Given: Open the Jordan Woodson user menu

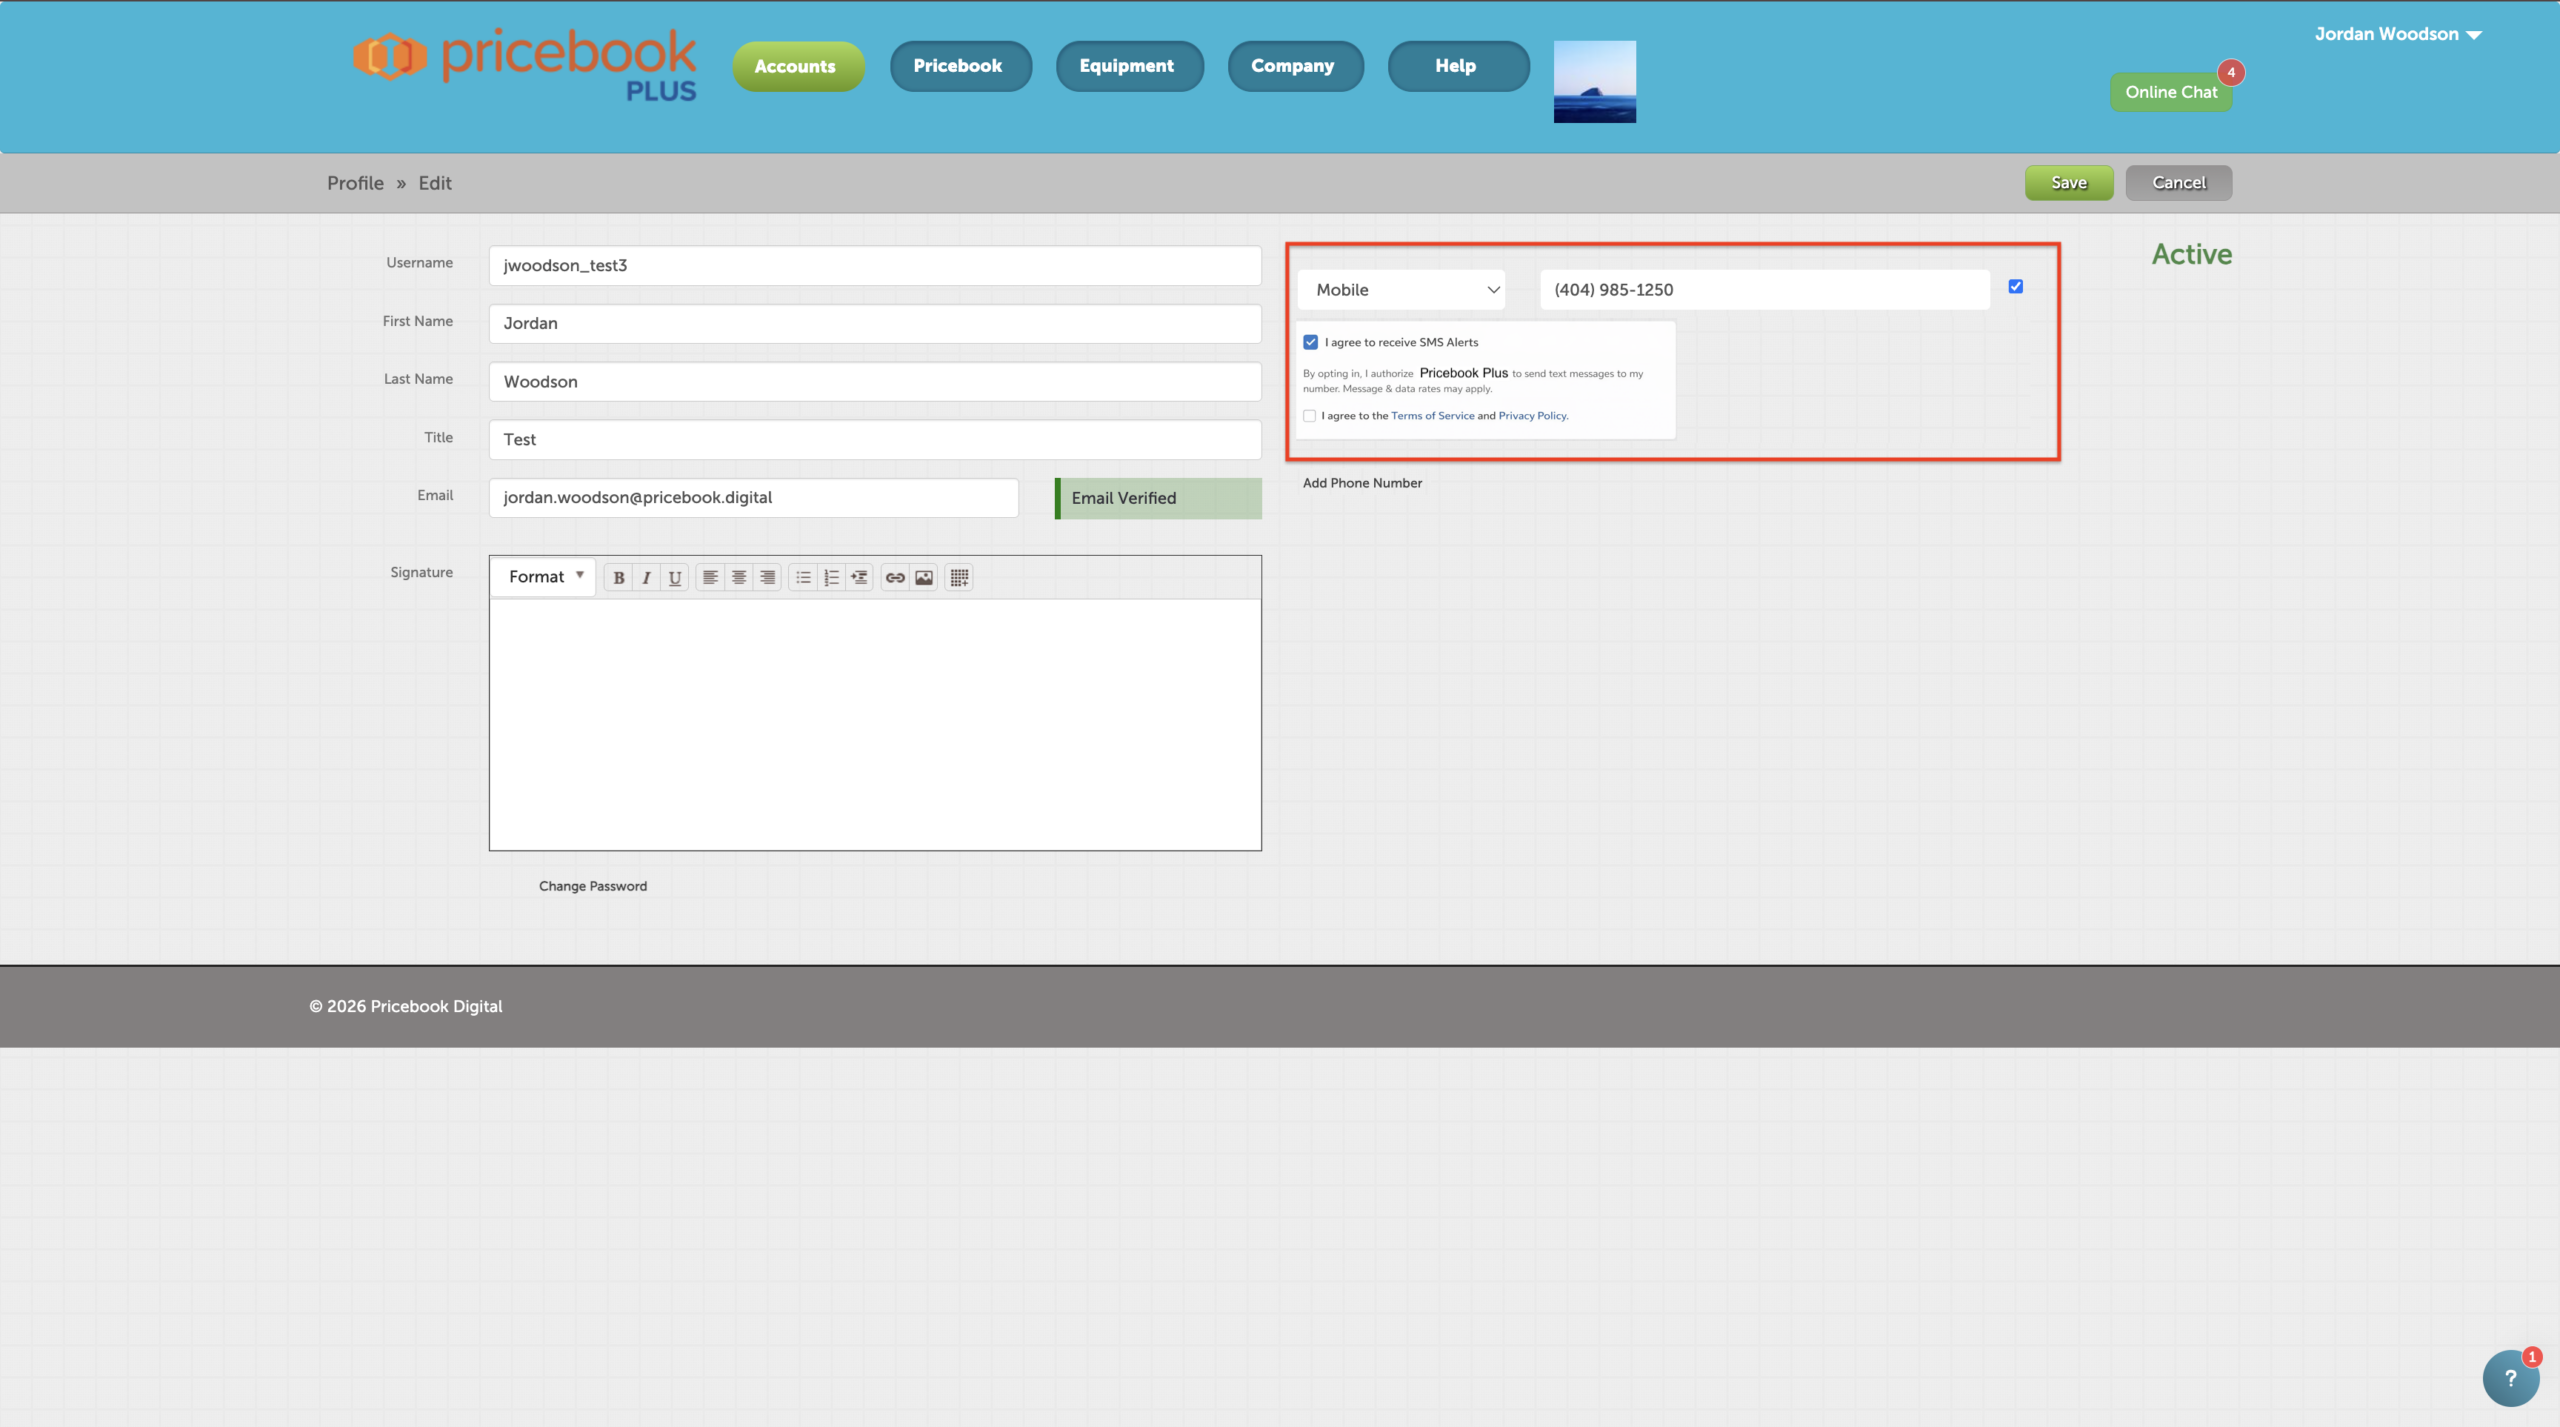Looking at the screenshot, I should 2397,34.
